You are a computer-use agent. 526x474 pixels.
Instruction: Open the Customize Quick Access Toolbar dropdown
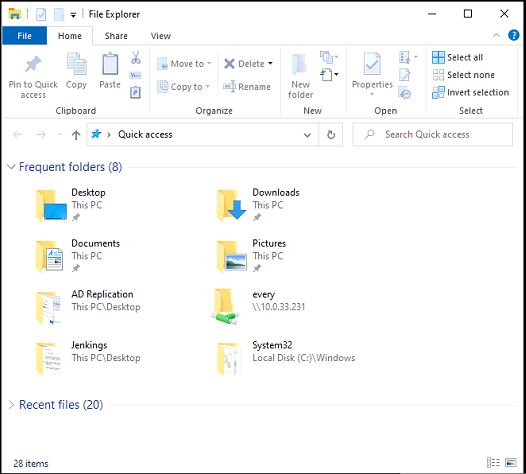73,15
